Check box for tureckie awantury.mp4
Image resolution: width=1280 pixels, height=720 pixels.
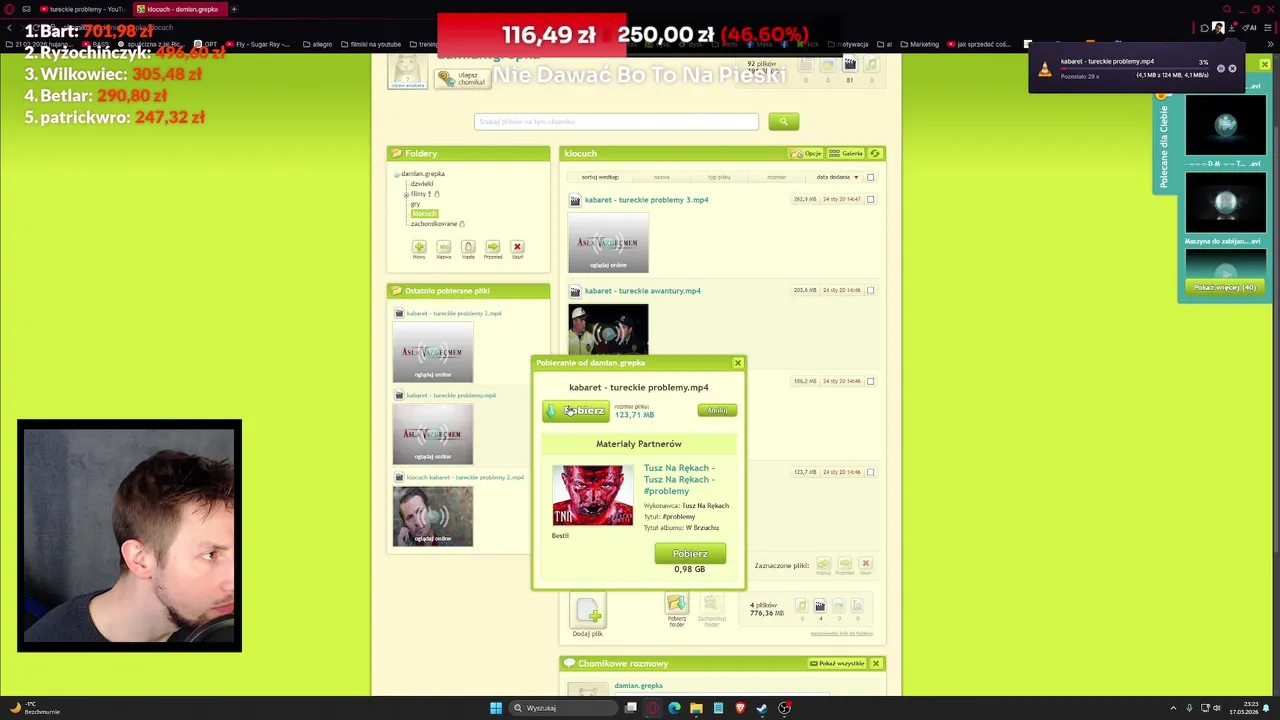click(870, 290)
